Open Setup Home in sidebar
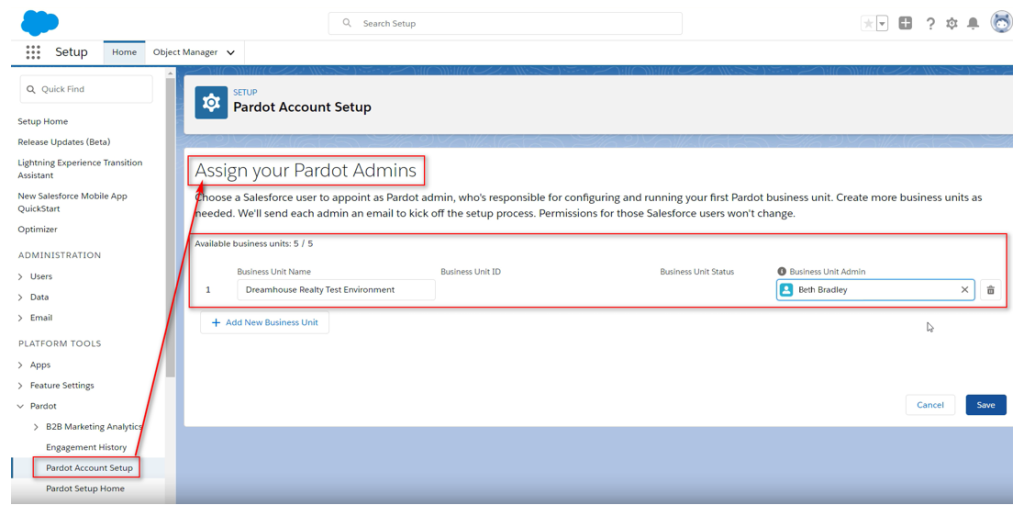Screen dimensions: 1024x505 [x=42, y=122]
